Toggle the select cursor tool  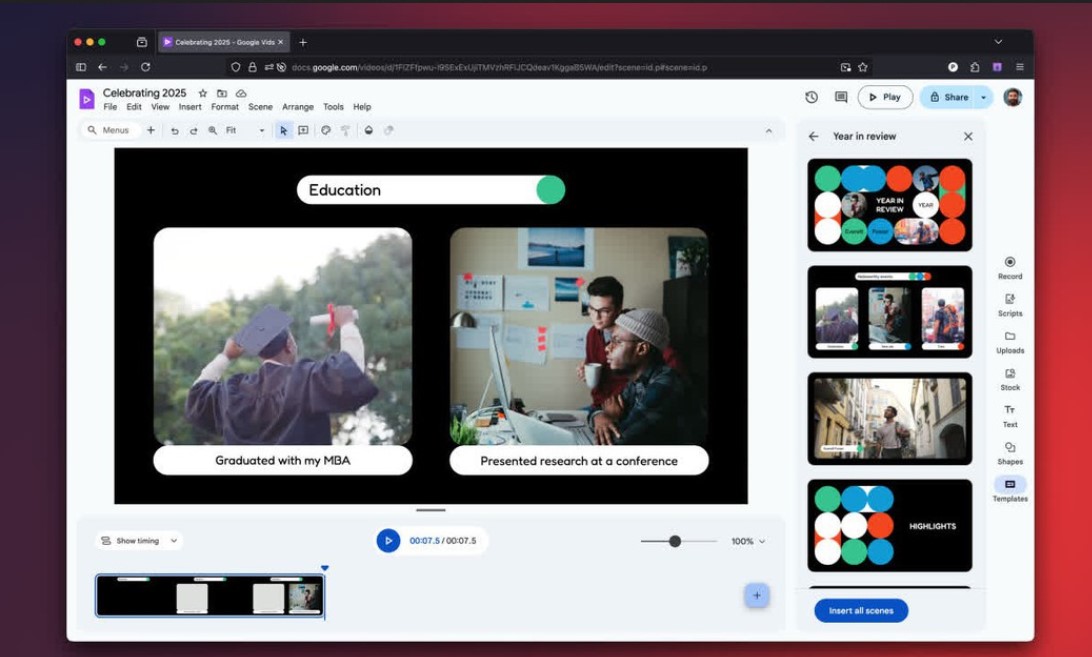pos(284,131)
